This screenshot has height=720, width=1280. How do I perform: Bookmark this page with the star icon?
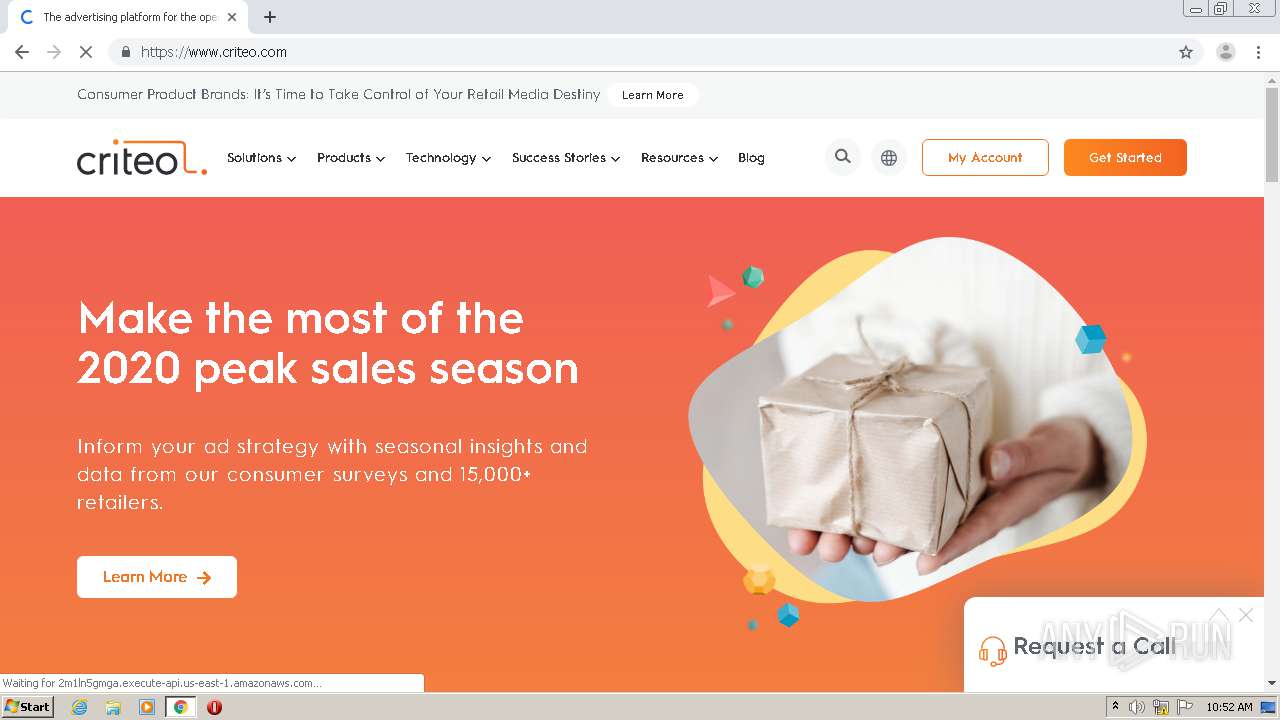(1186, 52)
